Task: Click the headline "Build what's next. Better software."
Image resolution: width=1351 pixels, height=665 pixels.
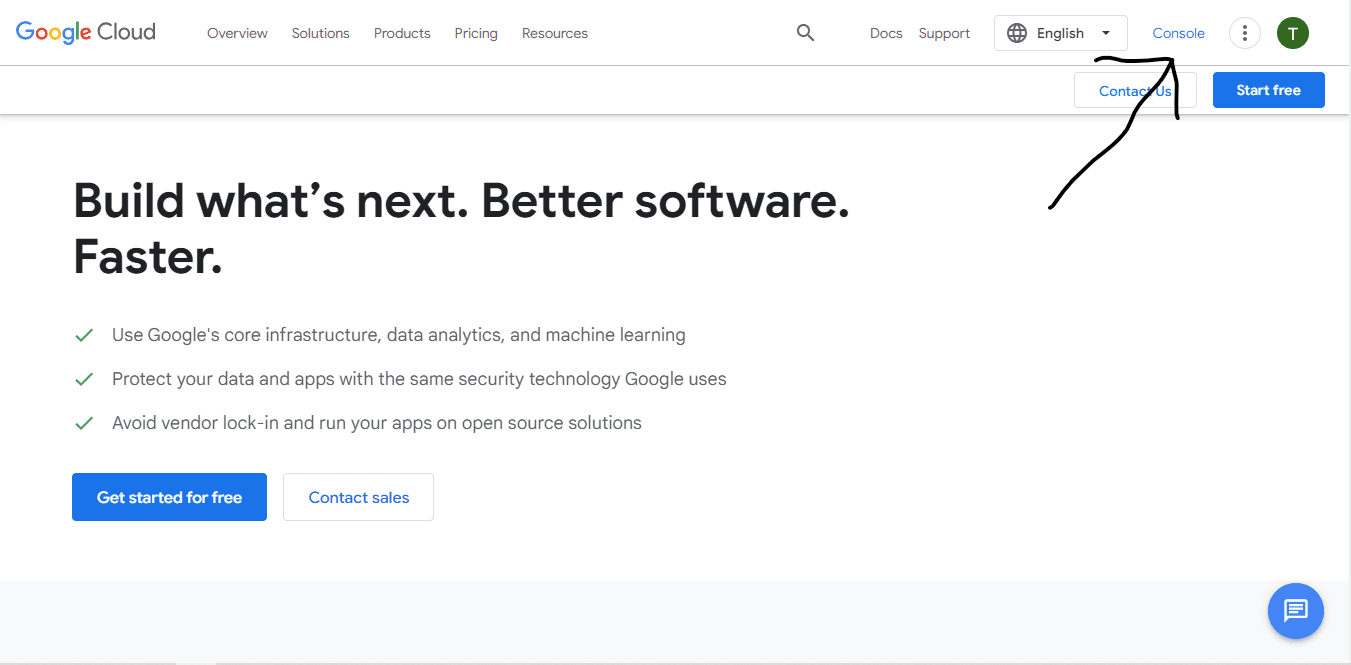Action: point(461,201)
